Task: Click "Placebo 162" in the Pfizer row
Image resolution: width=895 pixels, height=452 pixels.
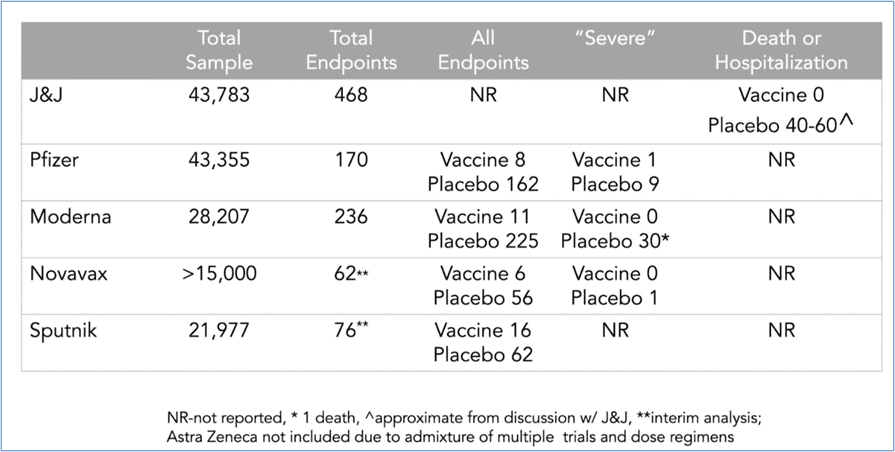Action: point(483,184)
